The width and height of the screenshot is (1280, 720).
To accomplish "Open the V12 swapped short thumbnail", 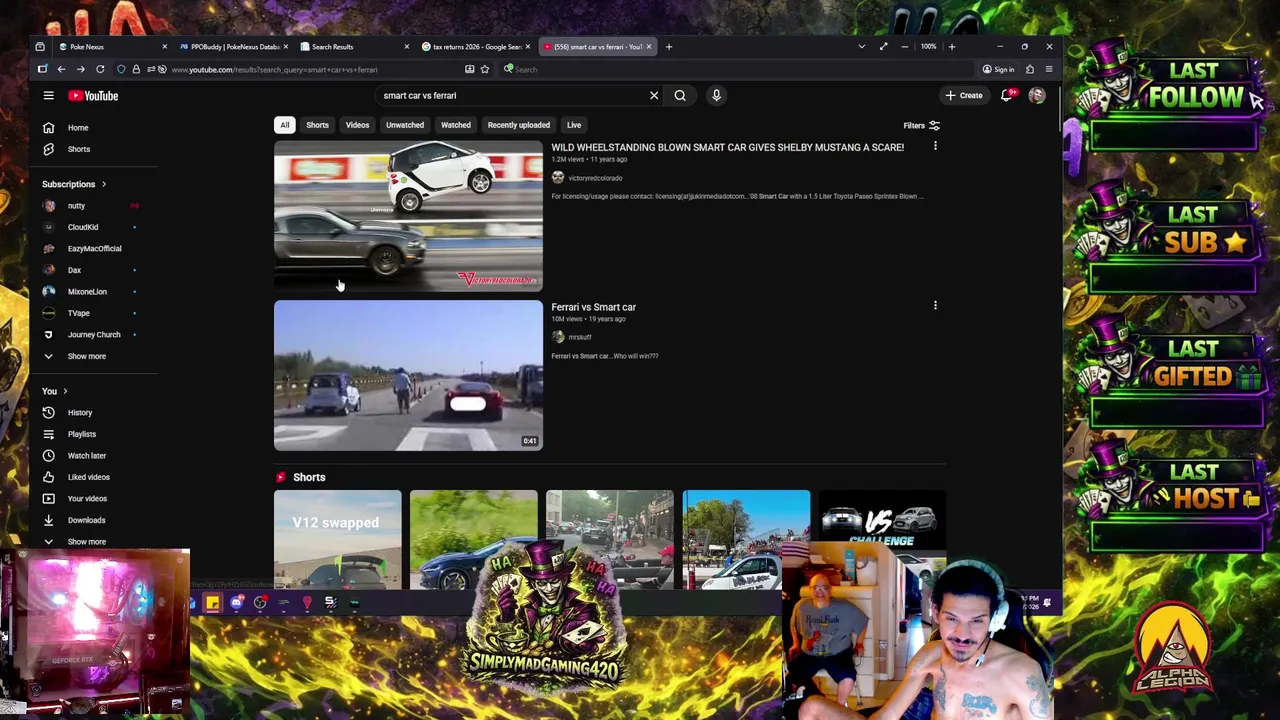I will (x=338, y=538).
